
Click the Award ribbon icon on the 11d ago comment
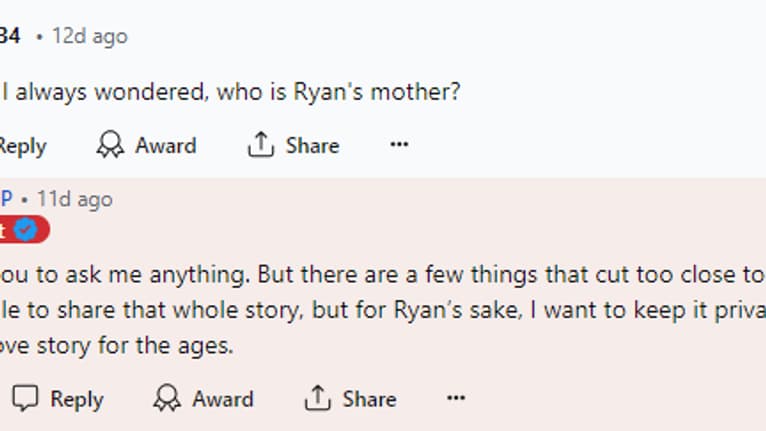167,398
